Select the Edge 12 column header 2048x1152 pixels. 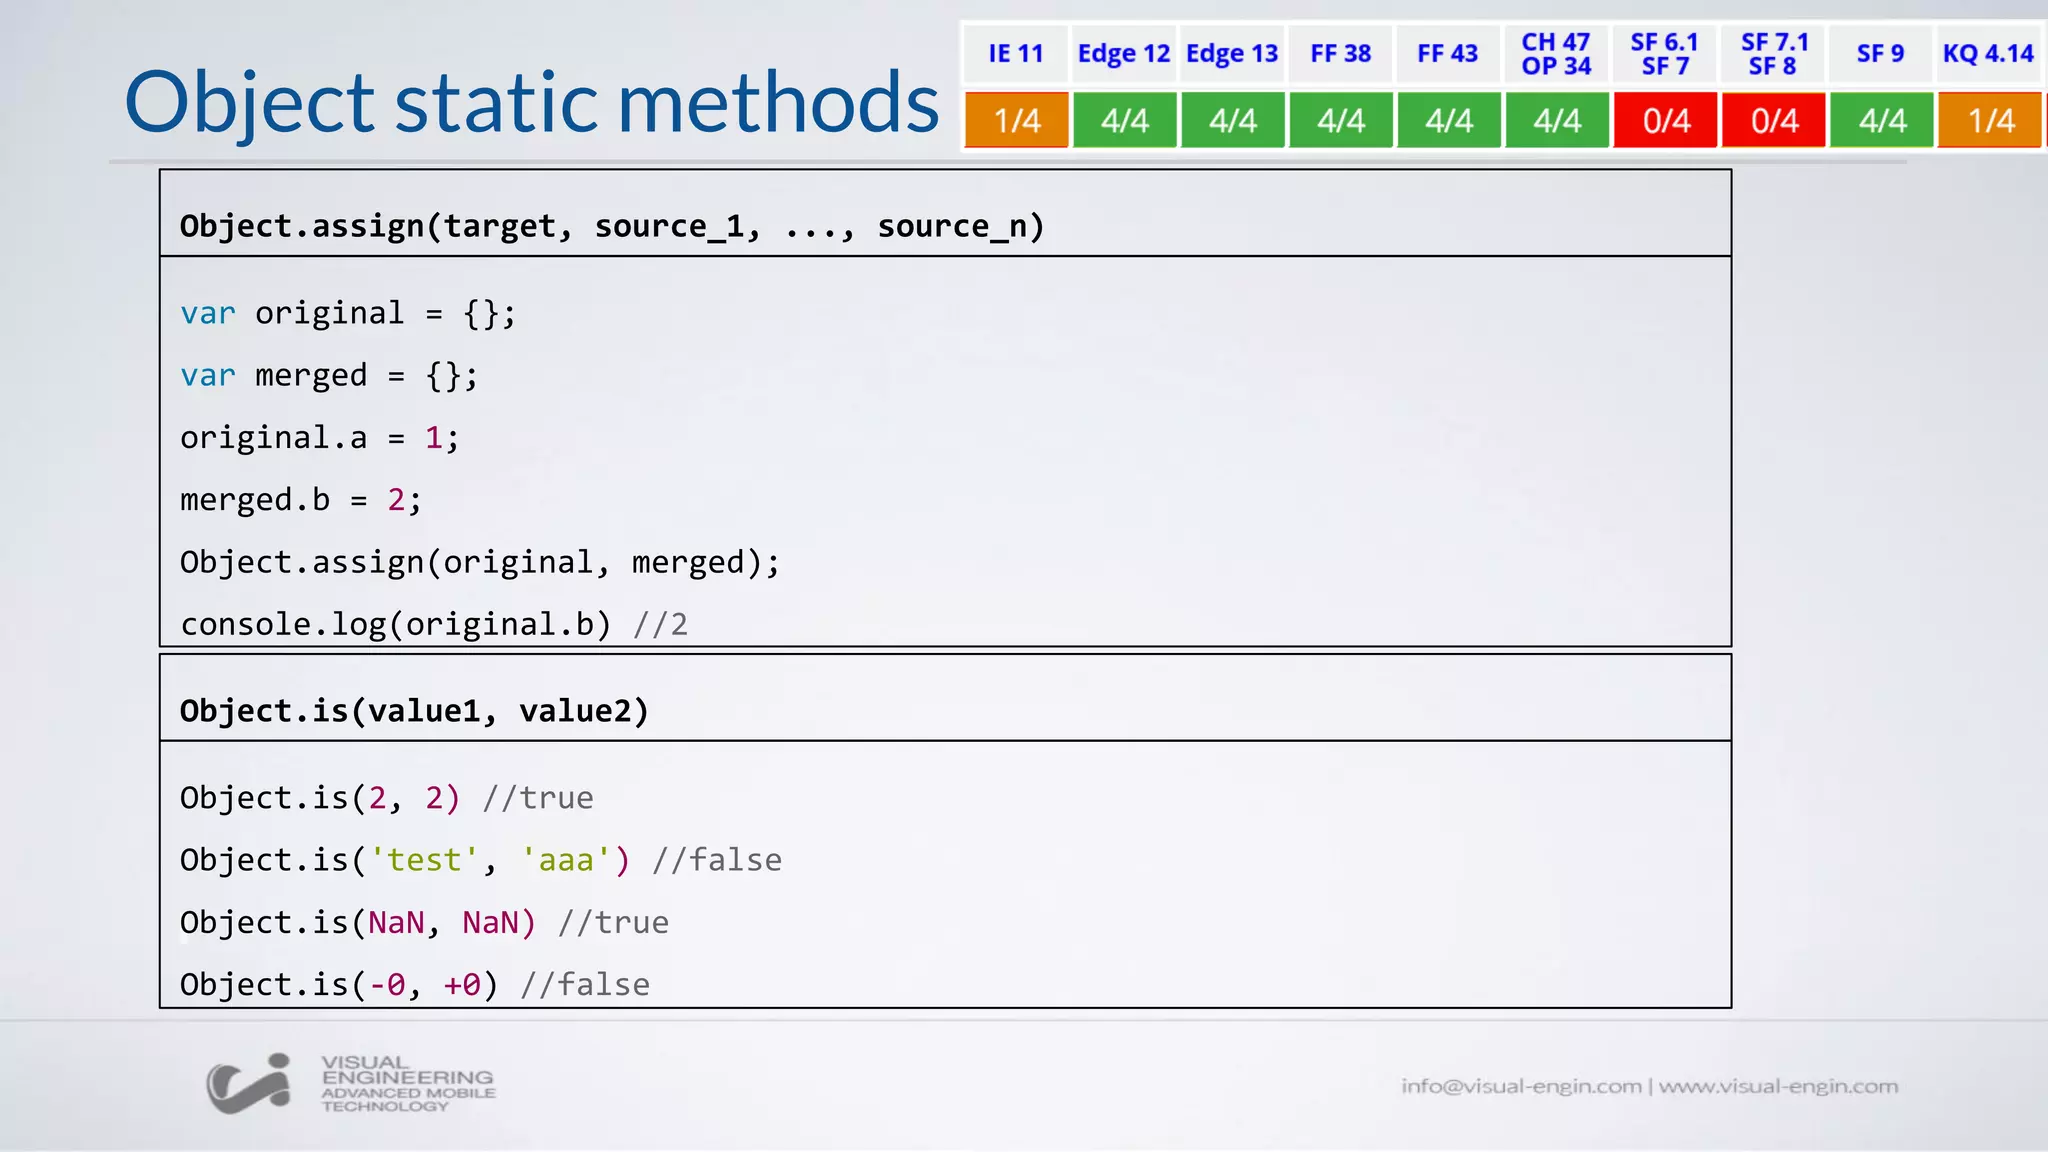(1123, 54)
